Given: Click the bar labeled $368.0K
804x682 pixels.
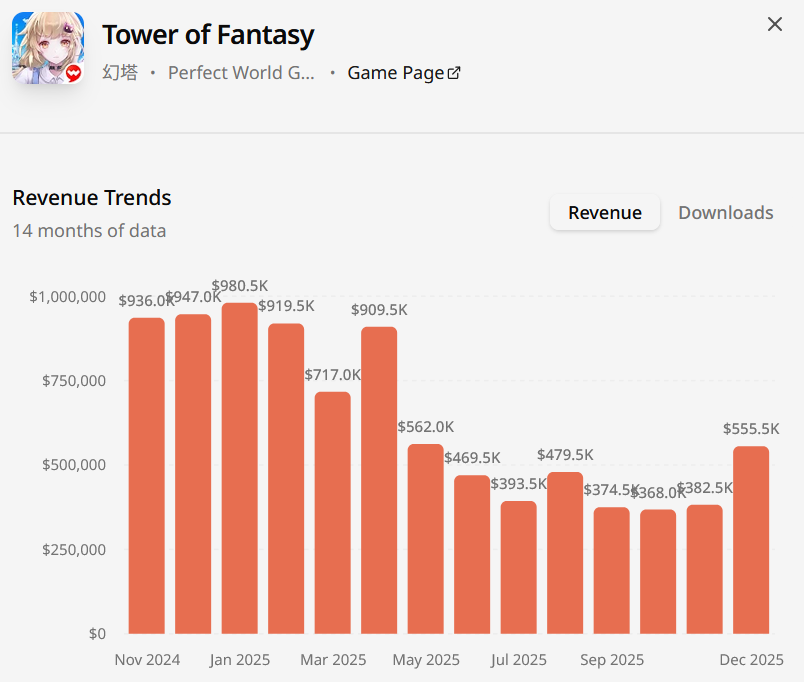Looking at the screenshot, I should click(x=658, y=571).
